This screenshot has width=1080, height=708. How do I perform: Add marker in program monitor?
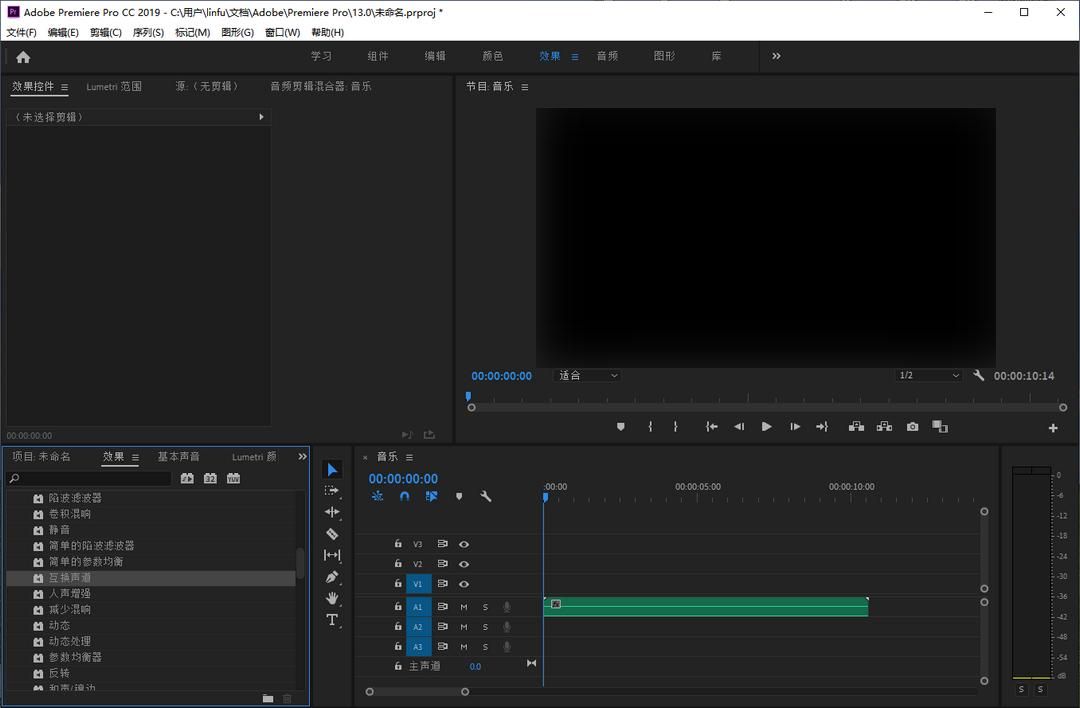point(621,427)
